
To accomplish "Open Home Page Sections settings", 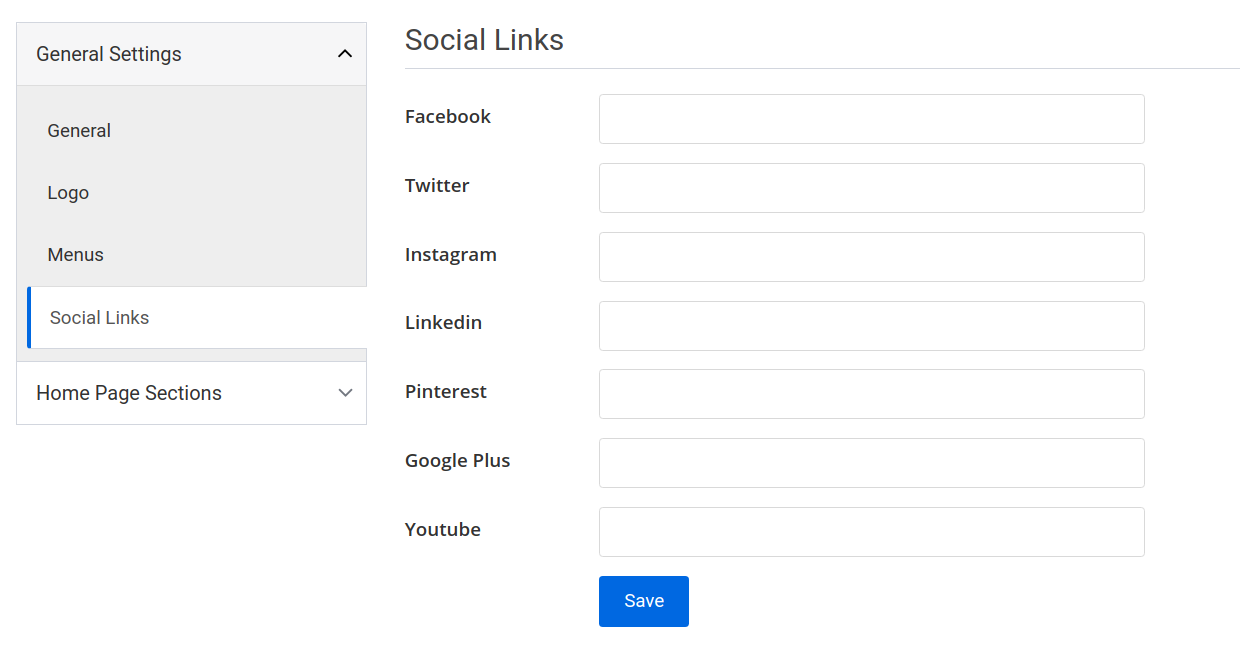I will click(x=128, y=392).
